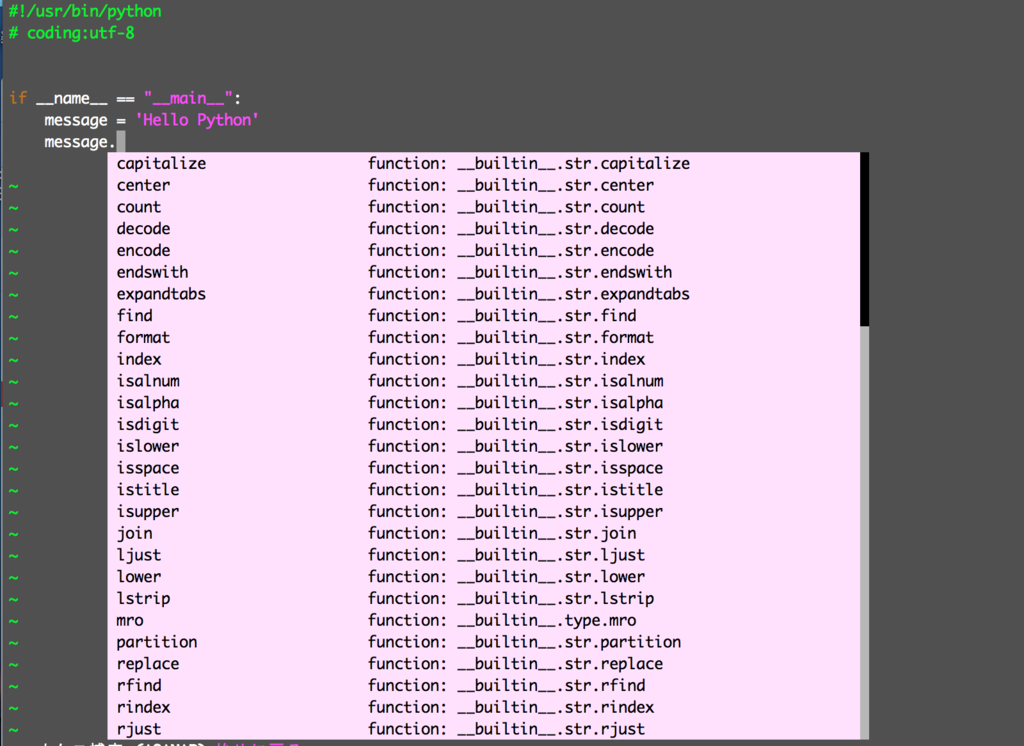Place cursor on shebang line
Viewport: 1024px width, 746px height.
click(x=85, y=12)
